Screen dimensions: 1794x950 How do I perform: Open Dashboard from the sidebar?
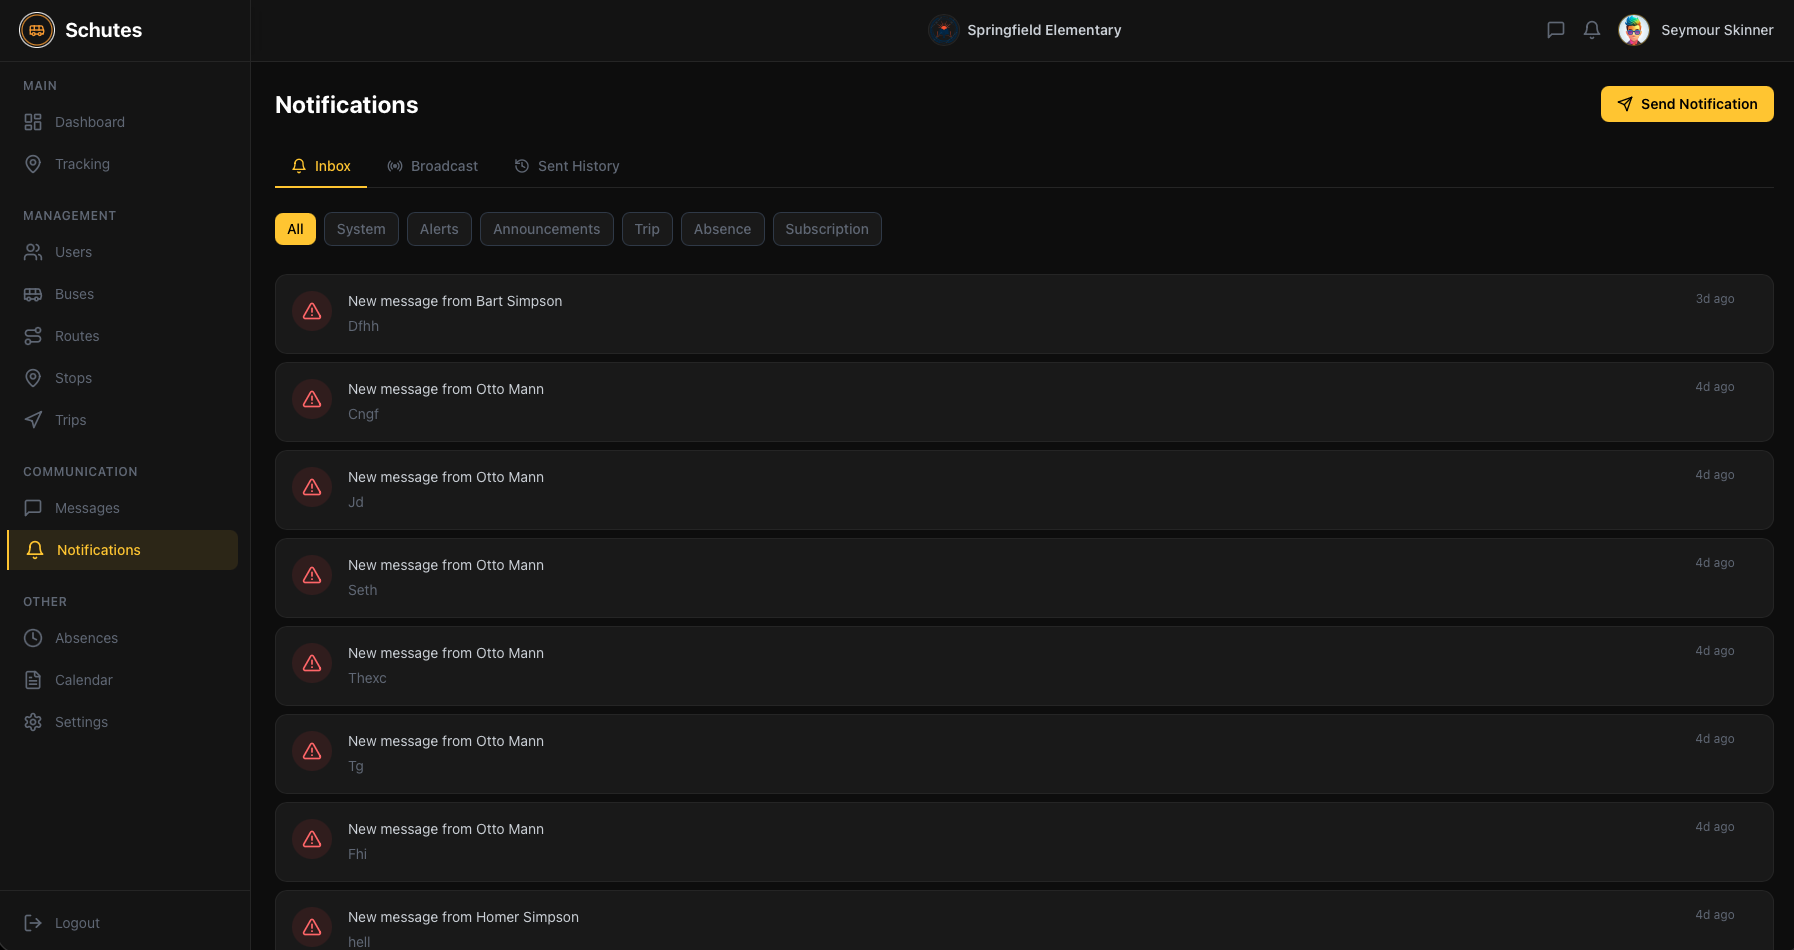[89, 122]
